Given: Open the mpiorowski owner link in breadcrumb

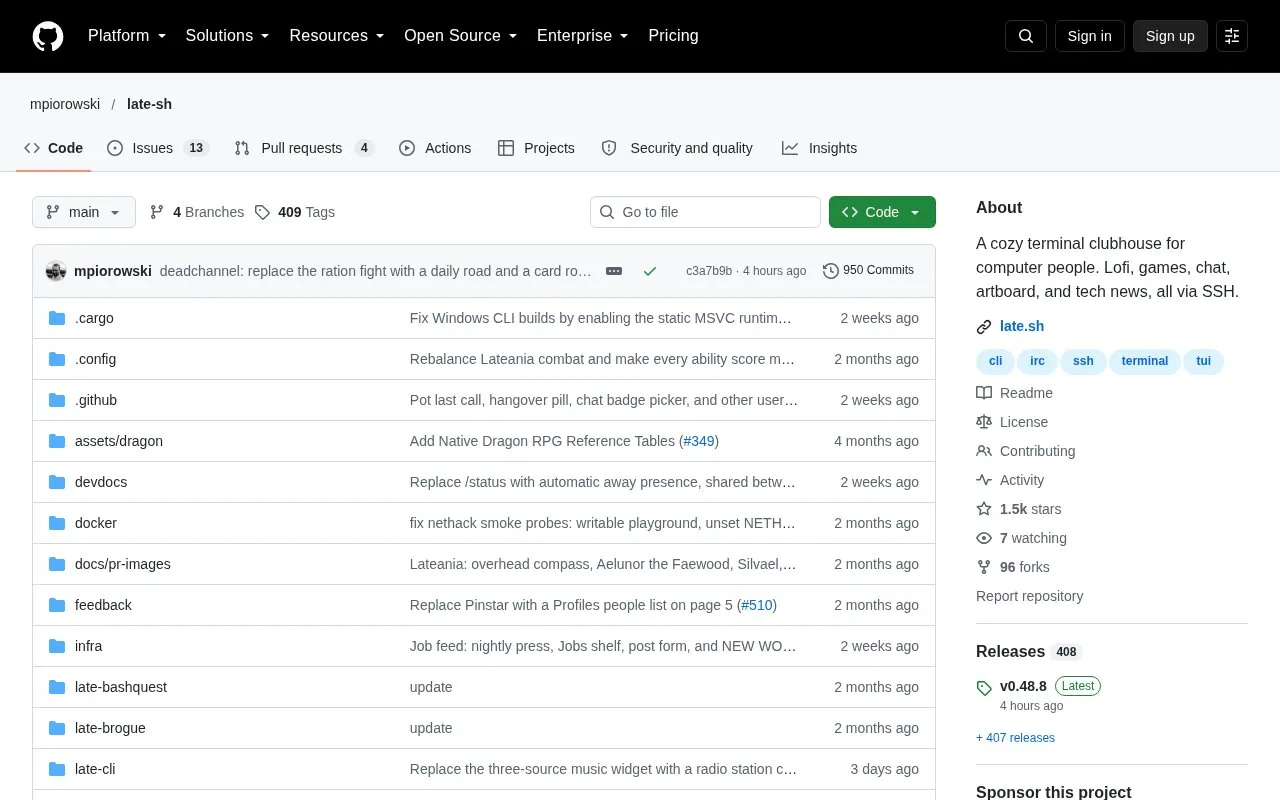Looking at the screenshot, I should tap(65, 104).
